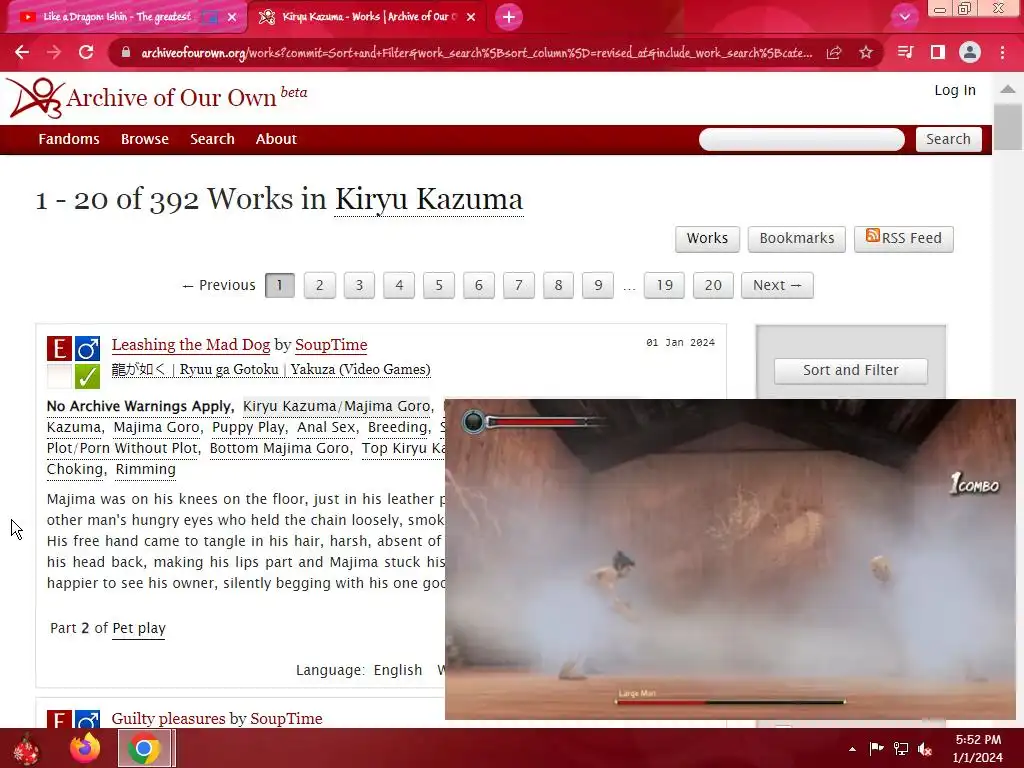The height and width of the screenshot is (768, 1024).
Task: Click the Puppy Play tag
Action: [248, 427]
